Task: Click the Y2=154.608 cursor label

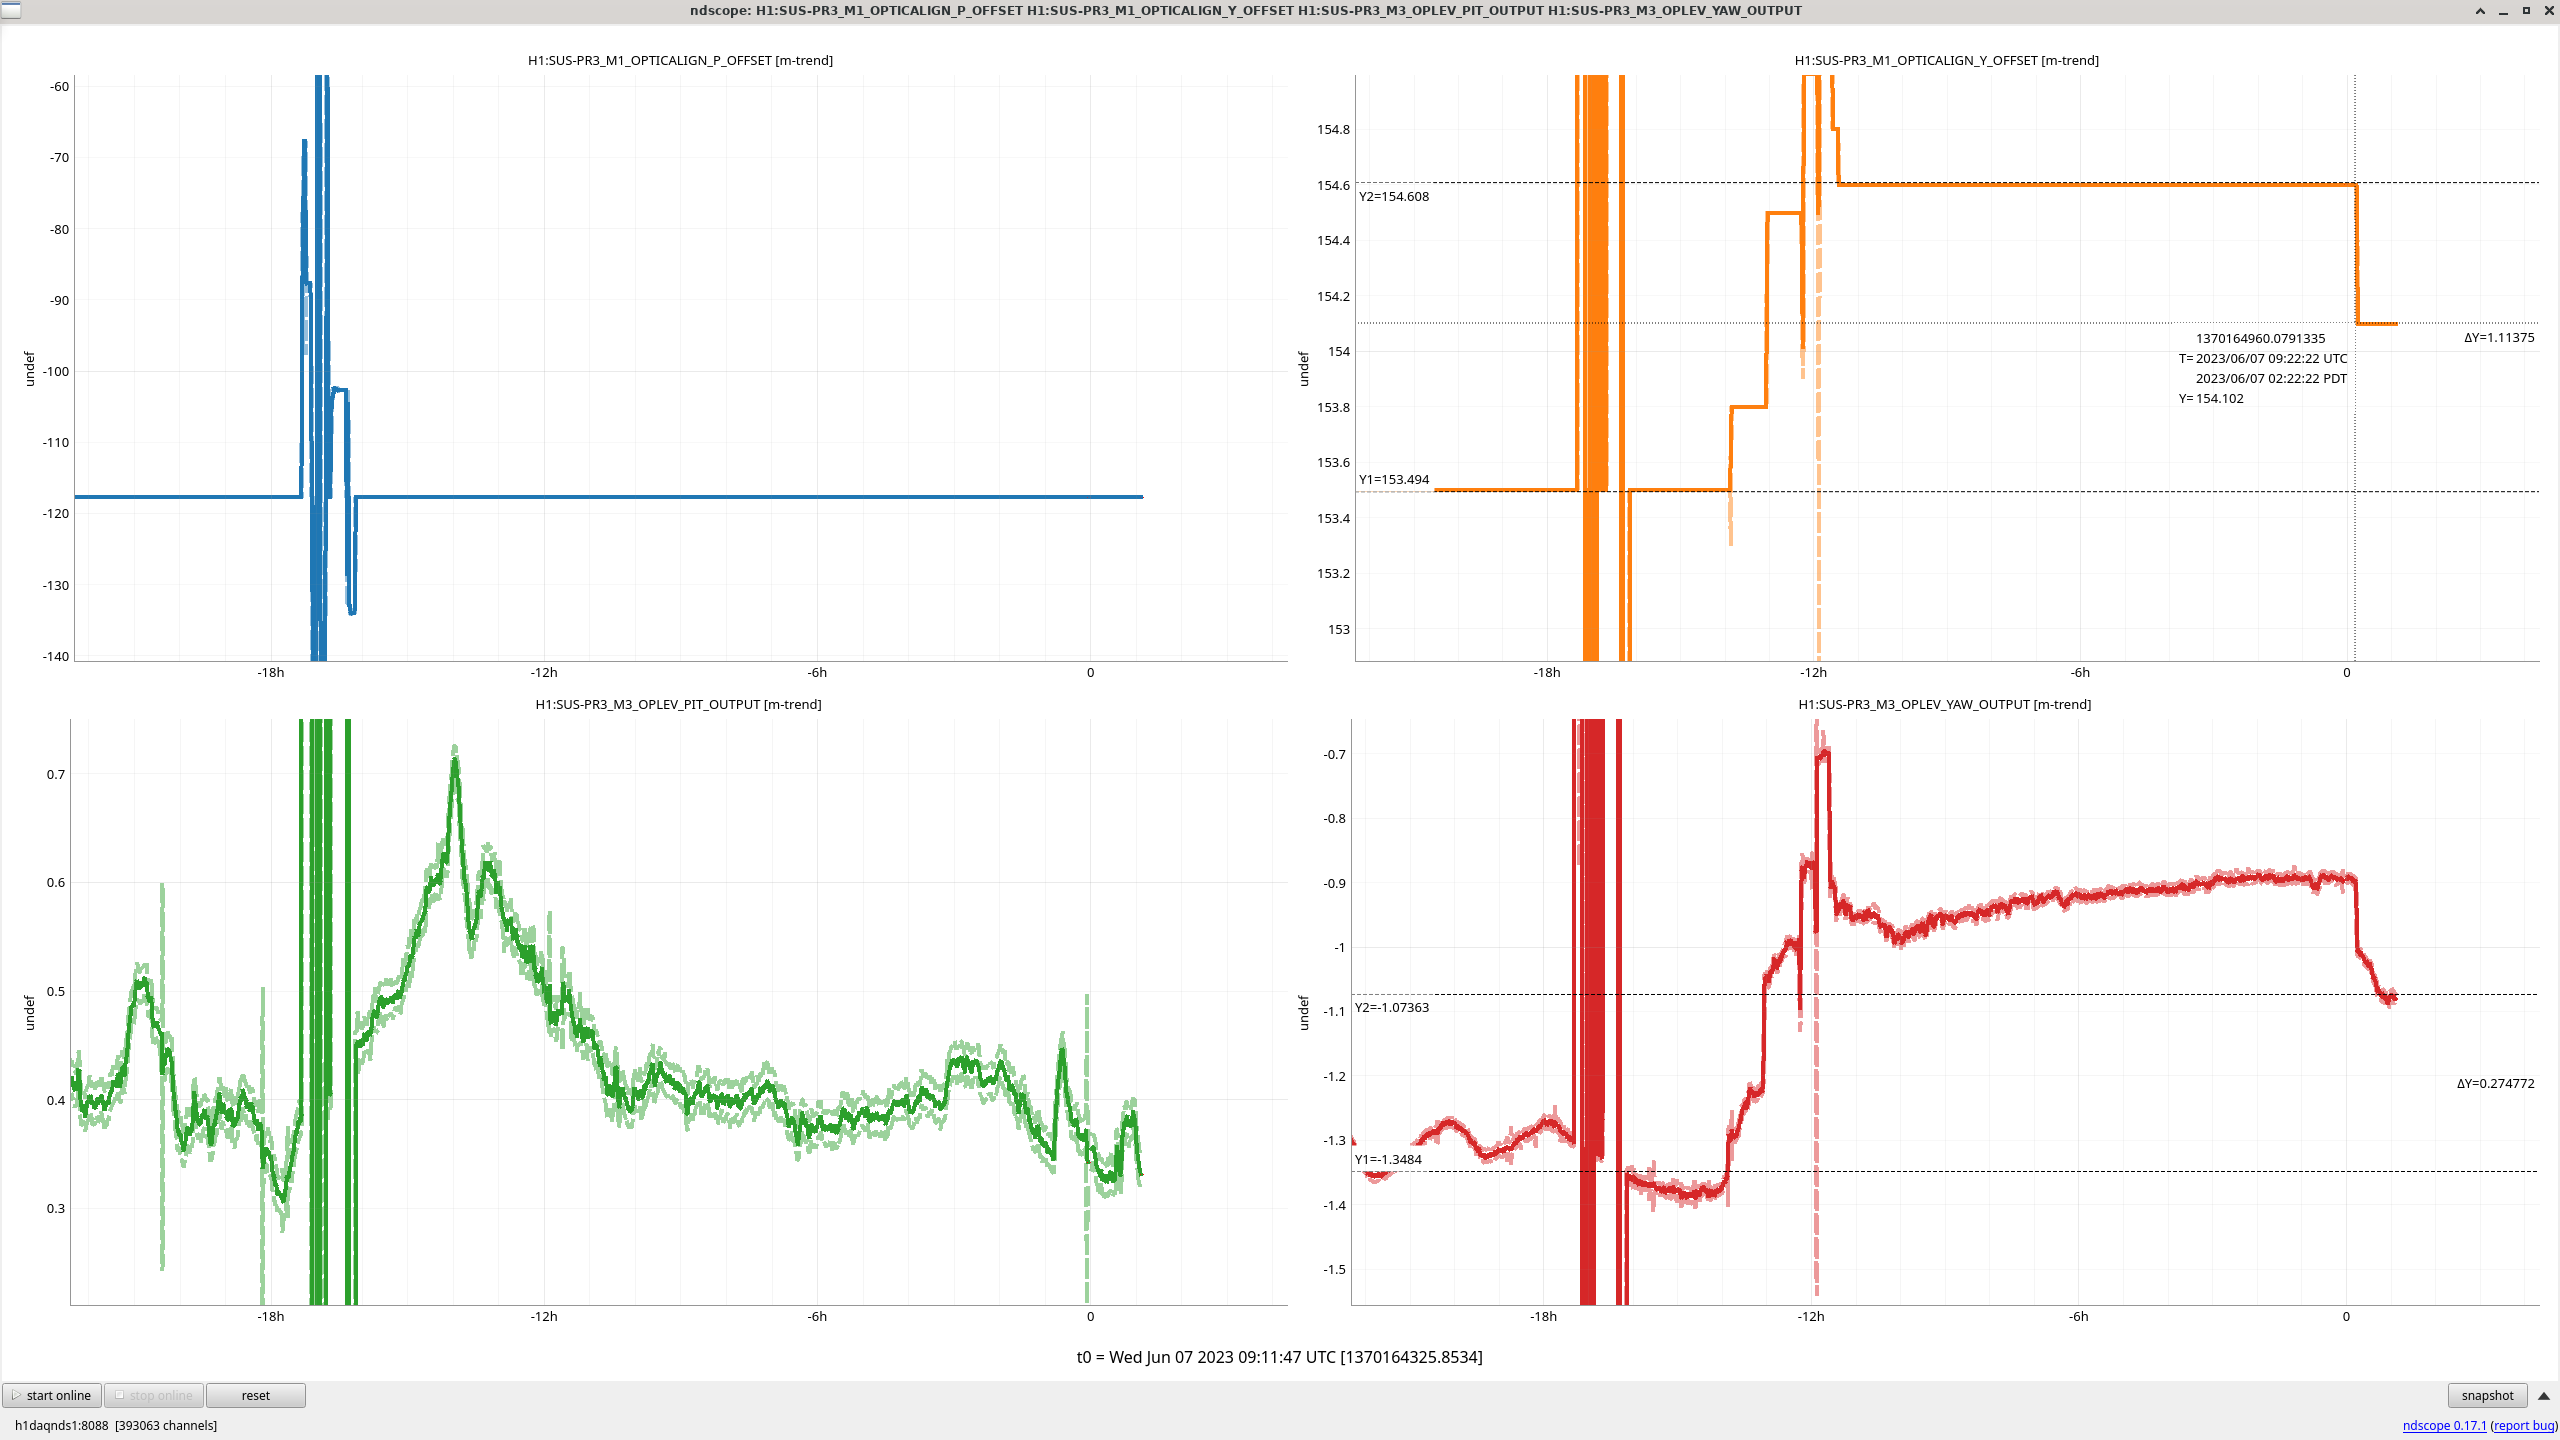Action: click(x=1393, y=196)
